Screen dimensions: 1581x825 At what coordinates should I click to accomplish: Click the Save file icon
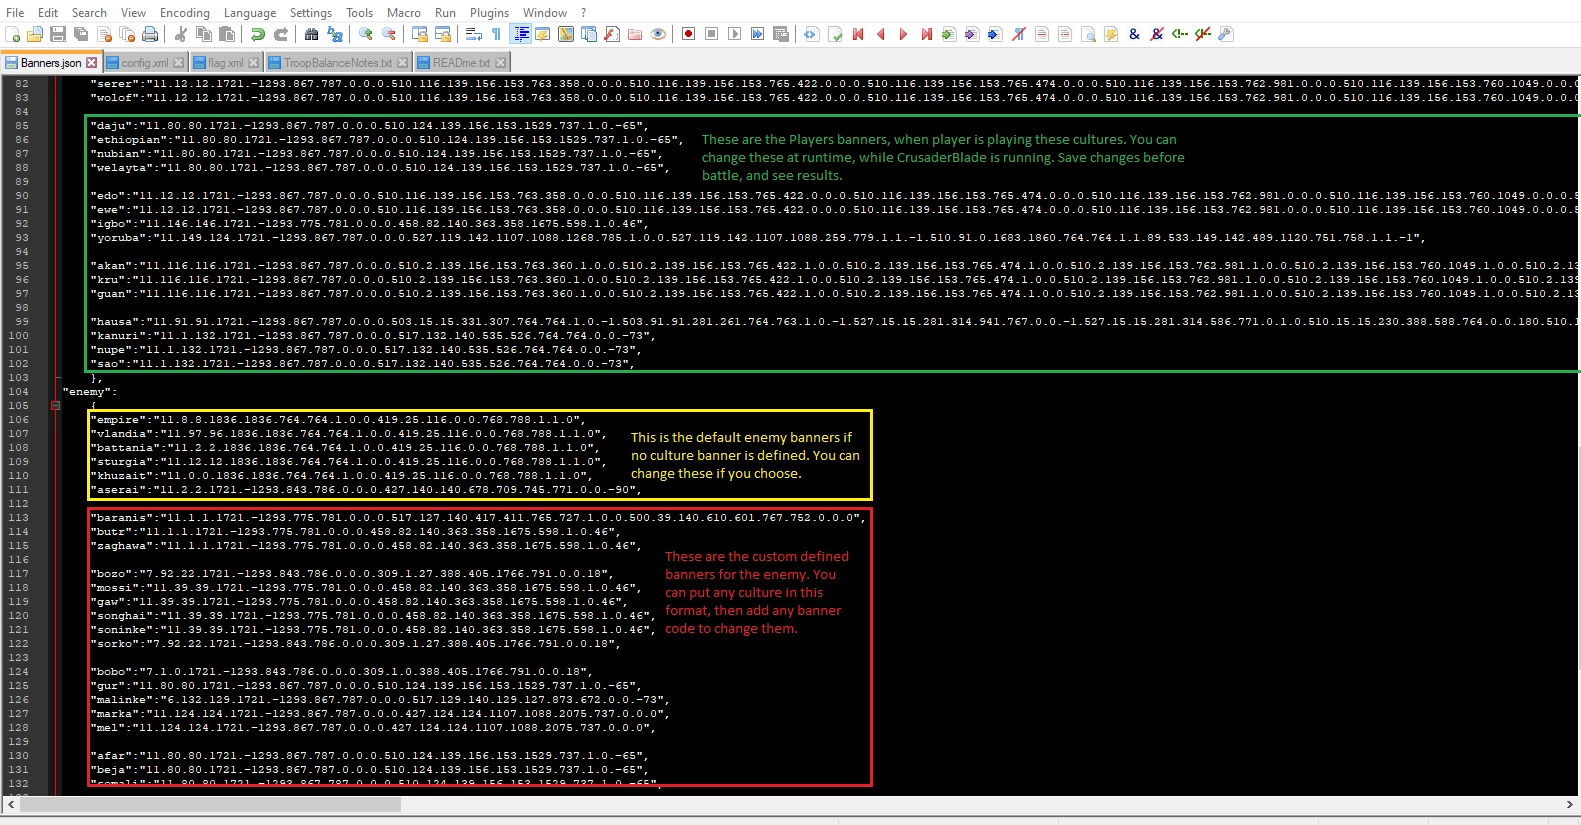pos(58,34)
